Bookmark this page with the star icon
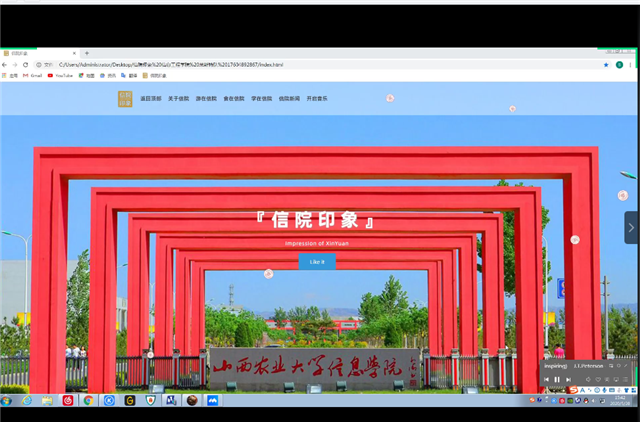Image resolution: width=640 pixels, height=422 pixels. [x=606, y=64]
